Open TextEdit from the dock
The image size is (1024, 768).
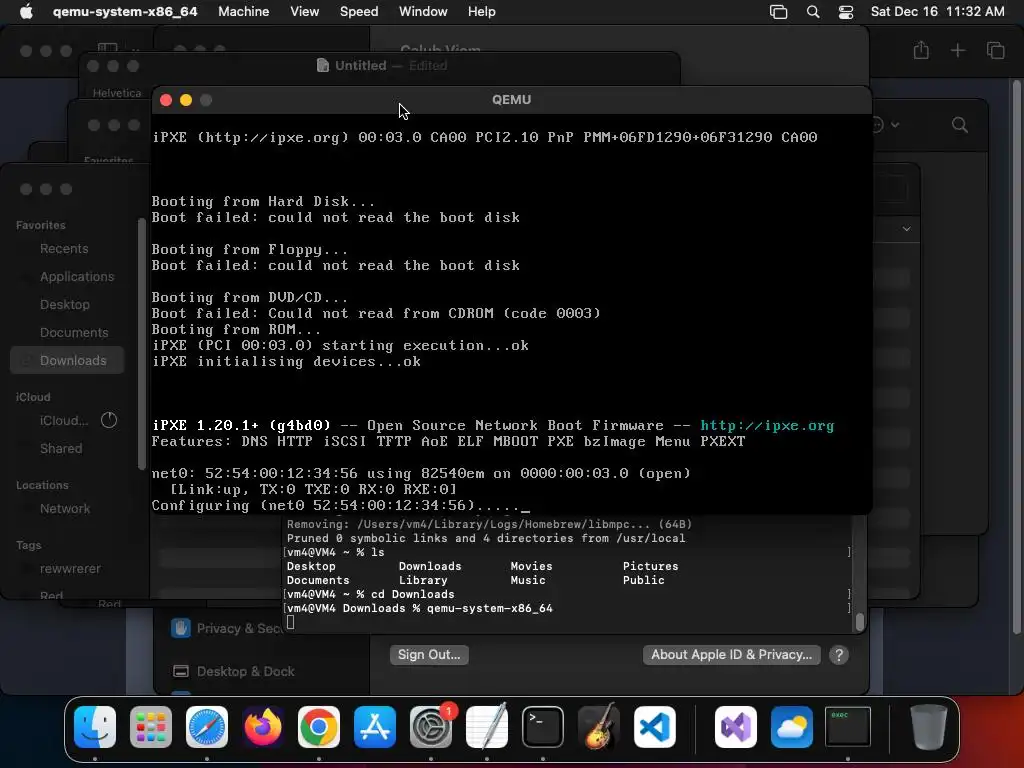coord(487,726)
